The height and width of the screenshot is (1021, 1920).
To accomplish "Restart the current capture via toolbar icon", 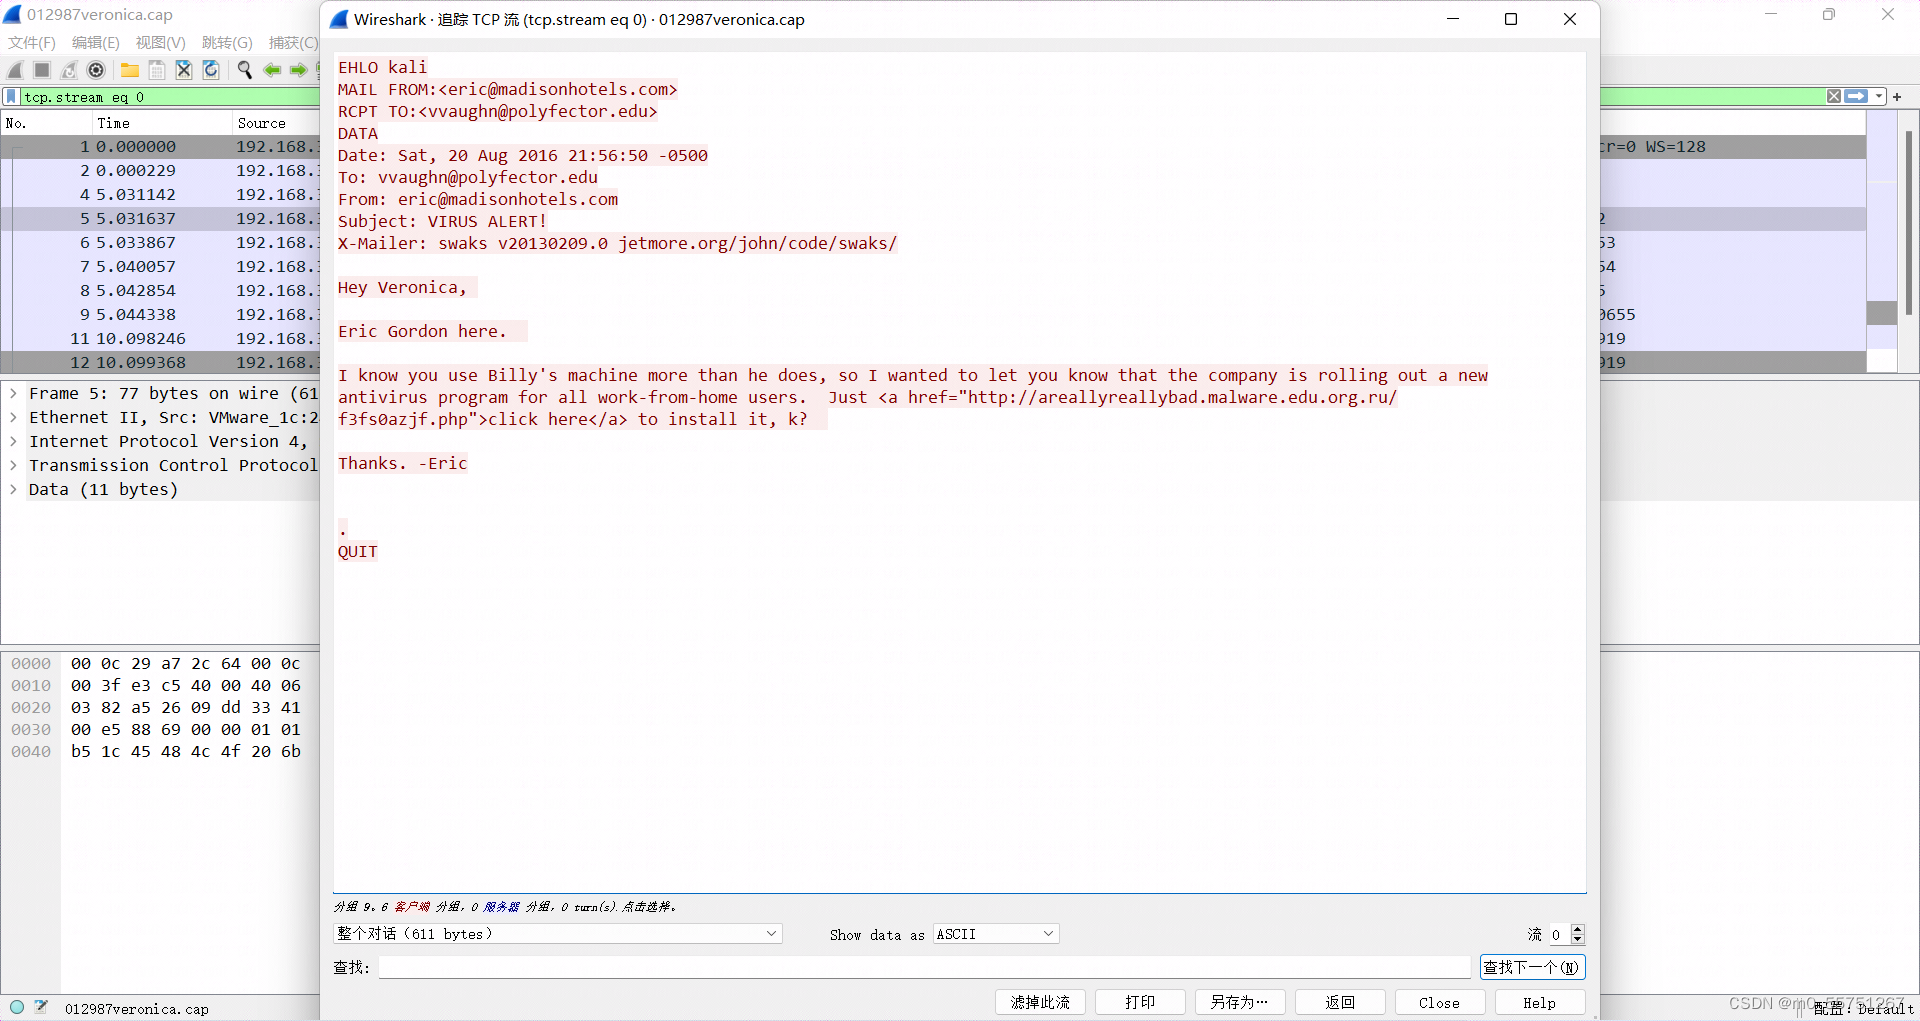I will point(69,70).
